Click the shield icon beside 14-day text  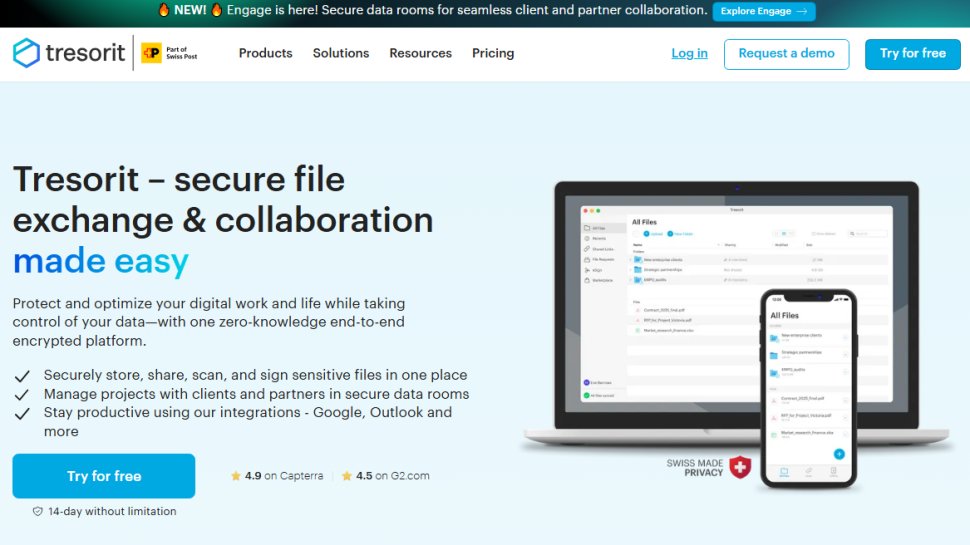[38, 512]
